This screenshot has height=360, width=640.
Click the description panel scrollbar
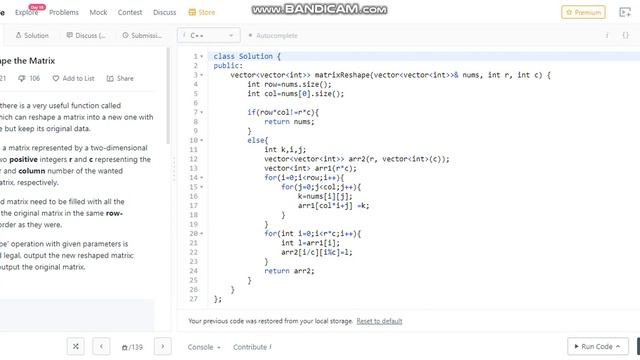[x=168, y=96]
